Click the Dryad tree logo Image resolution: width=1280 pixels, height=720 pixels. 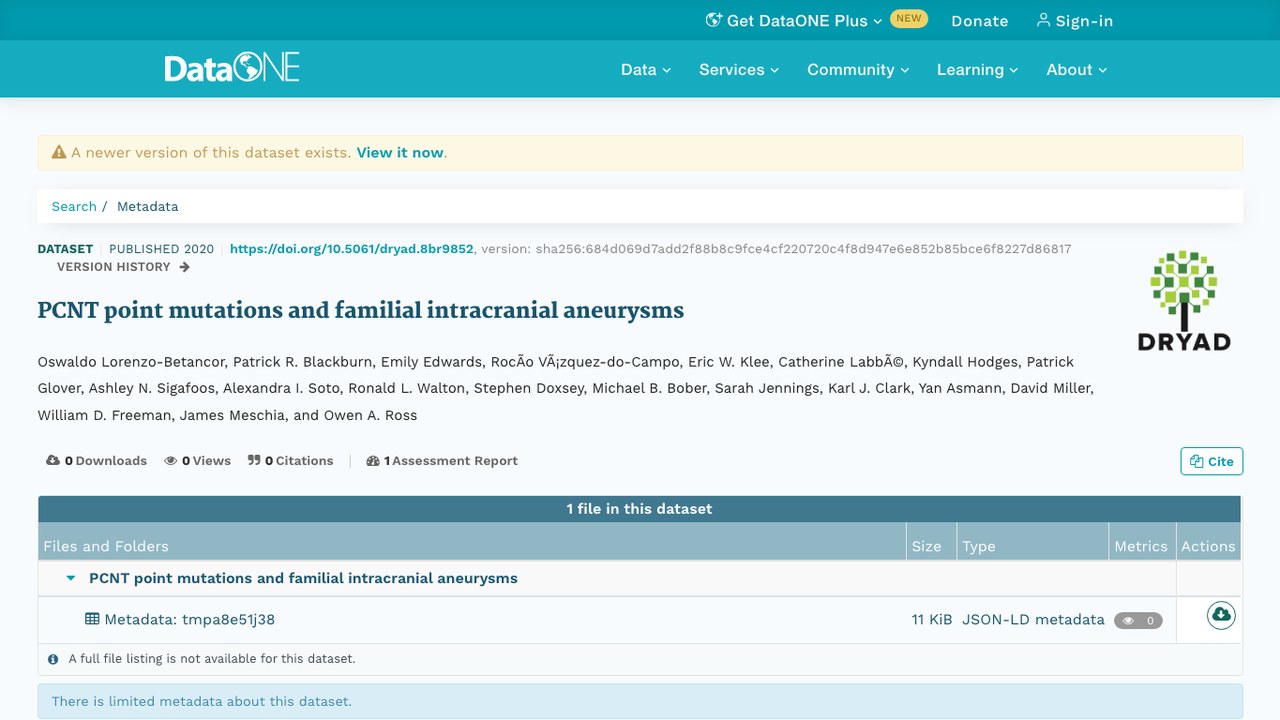1184,300
